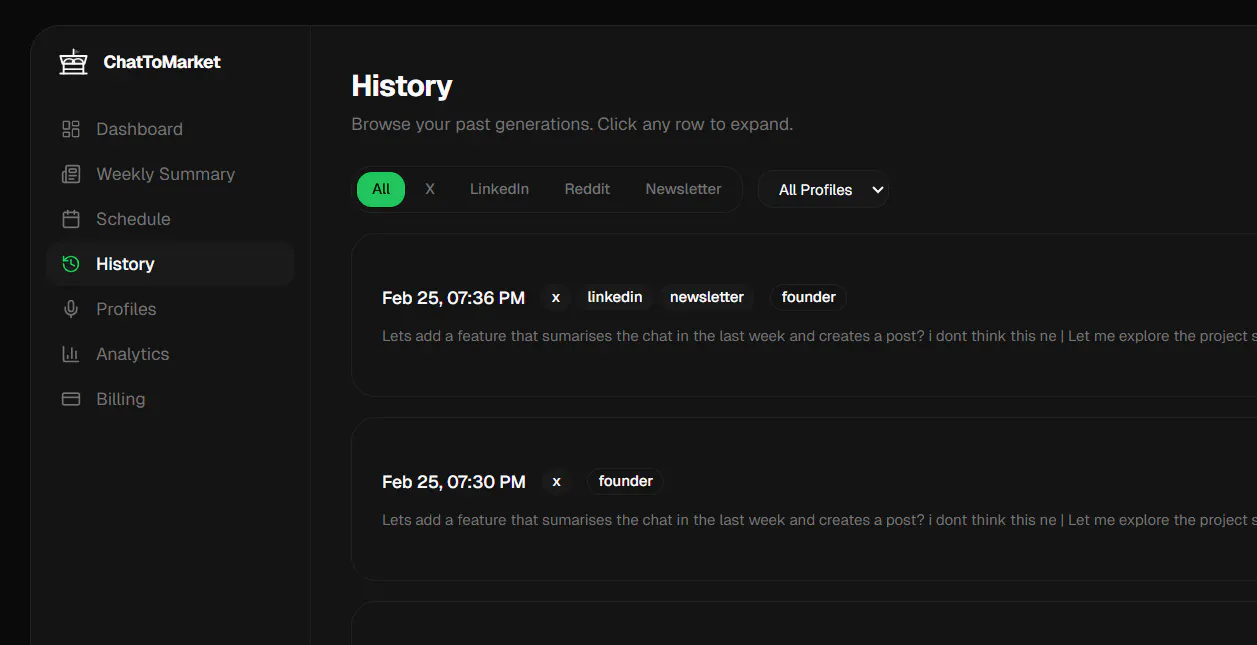Go to the Billing page
Screen dimensions: 1257x645
170,399
